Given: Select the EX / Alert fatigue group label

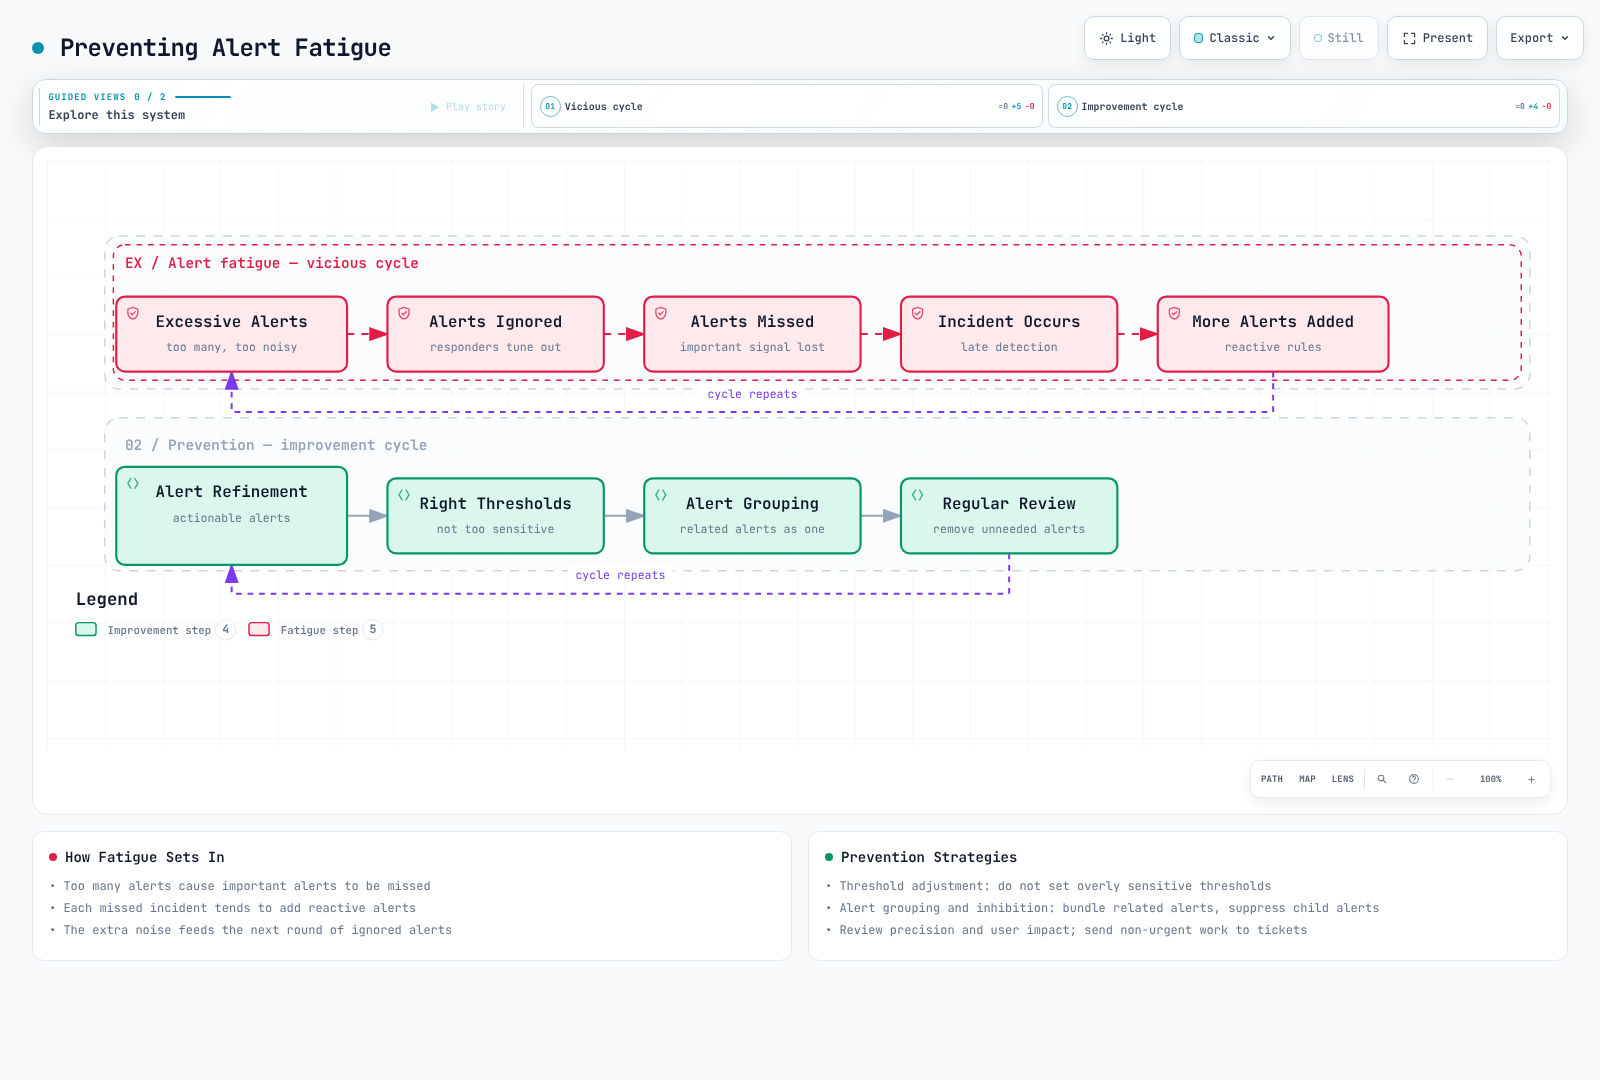Looking at the screenshot, I should coord(272,263).
